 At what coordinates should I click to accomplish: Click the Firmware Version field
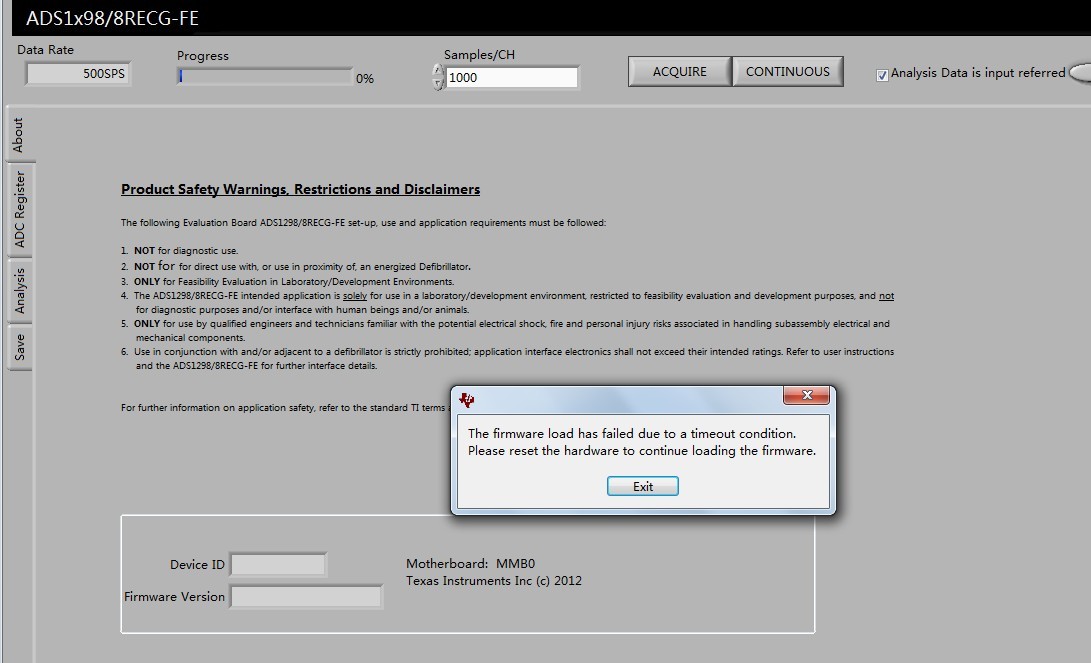click(306, 597)
